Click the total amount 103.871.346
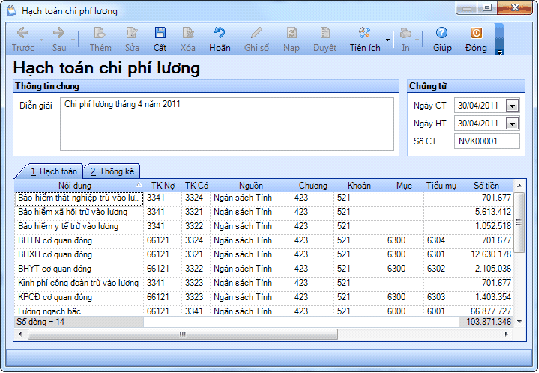 (x=488, y=322)
